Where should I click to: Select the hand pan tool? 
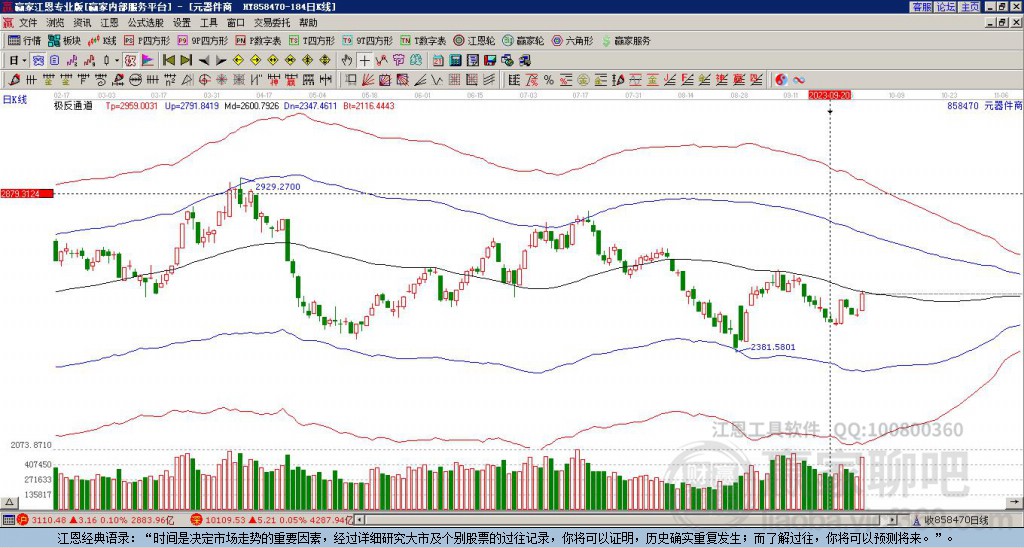pyautogui.click(x=347, y=61)
